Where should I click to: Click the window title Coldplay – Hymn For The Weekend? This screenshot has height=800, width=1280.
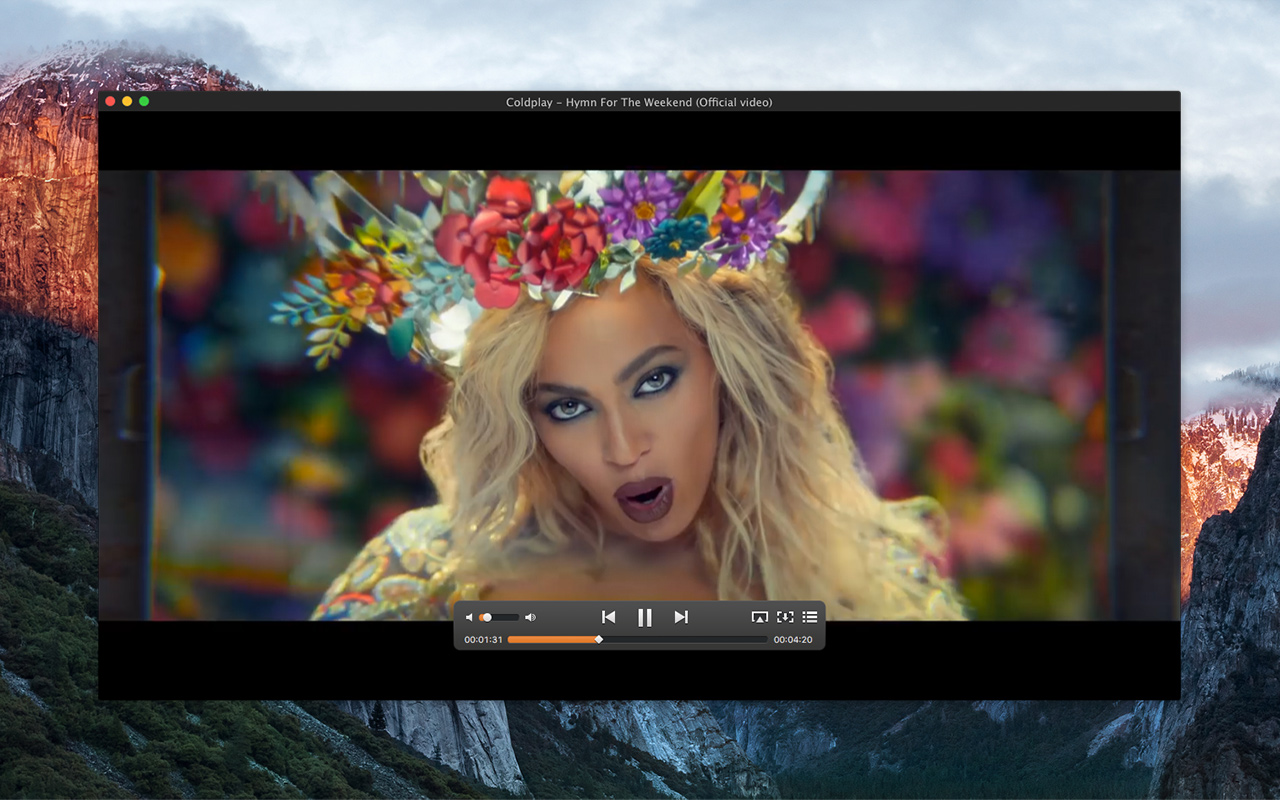639,102
